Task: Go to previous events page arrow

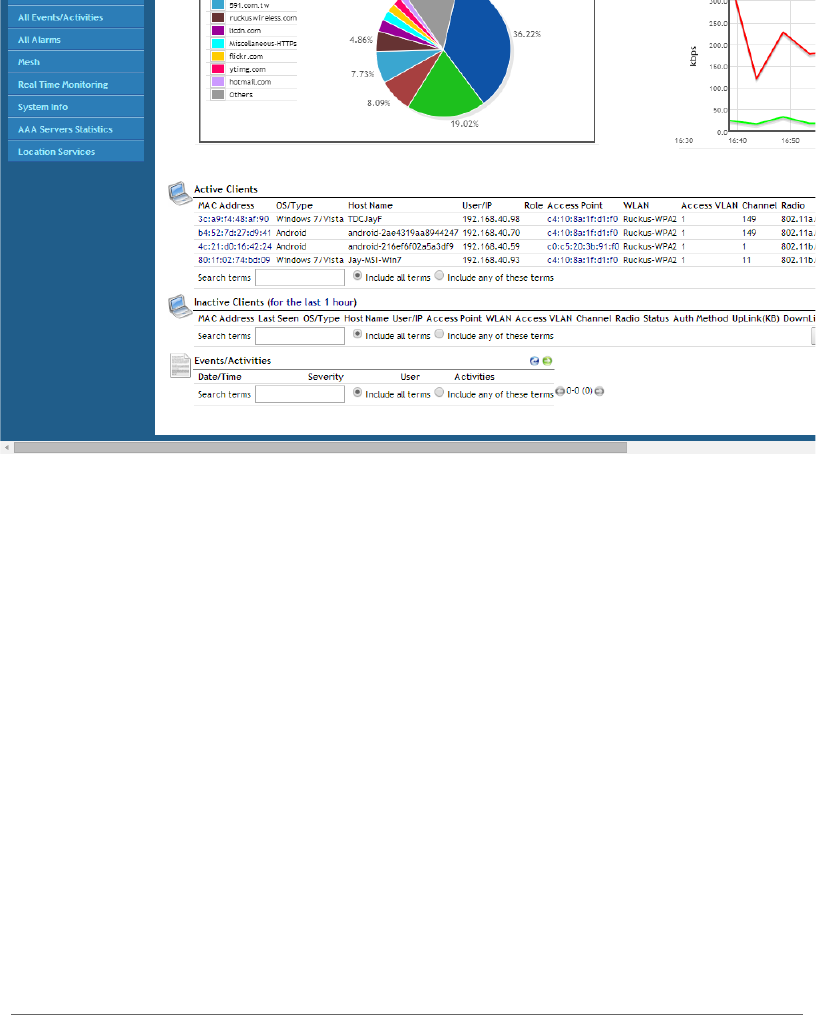Action: click(x=560, y=391)
